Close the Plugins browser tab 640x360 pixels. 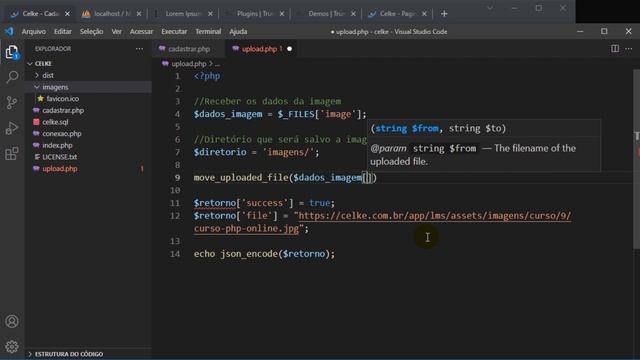282,14
